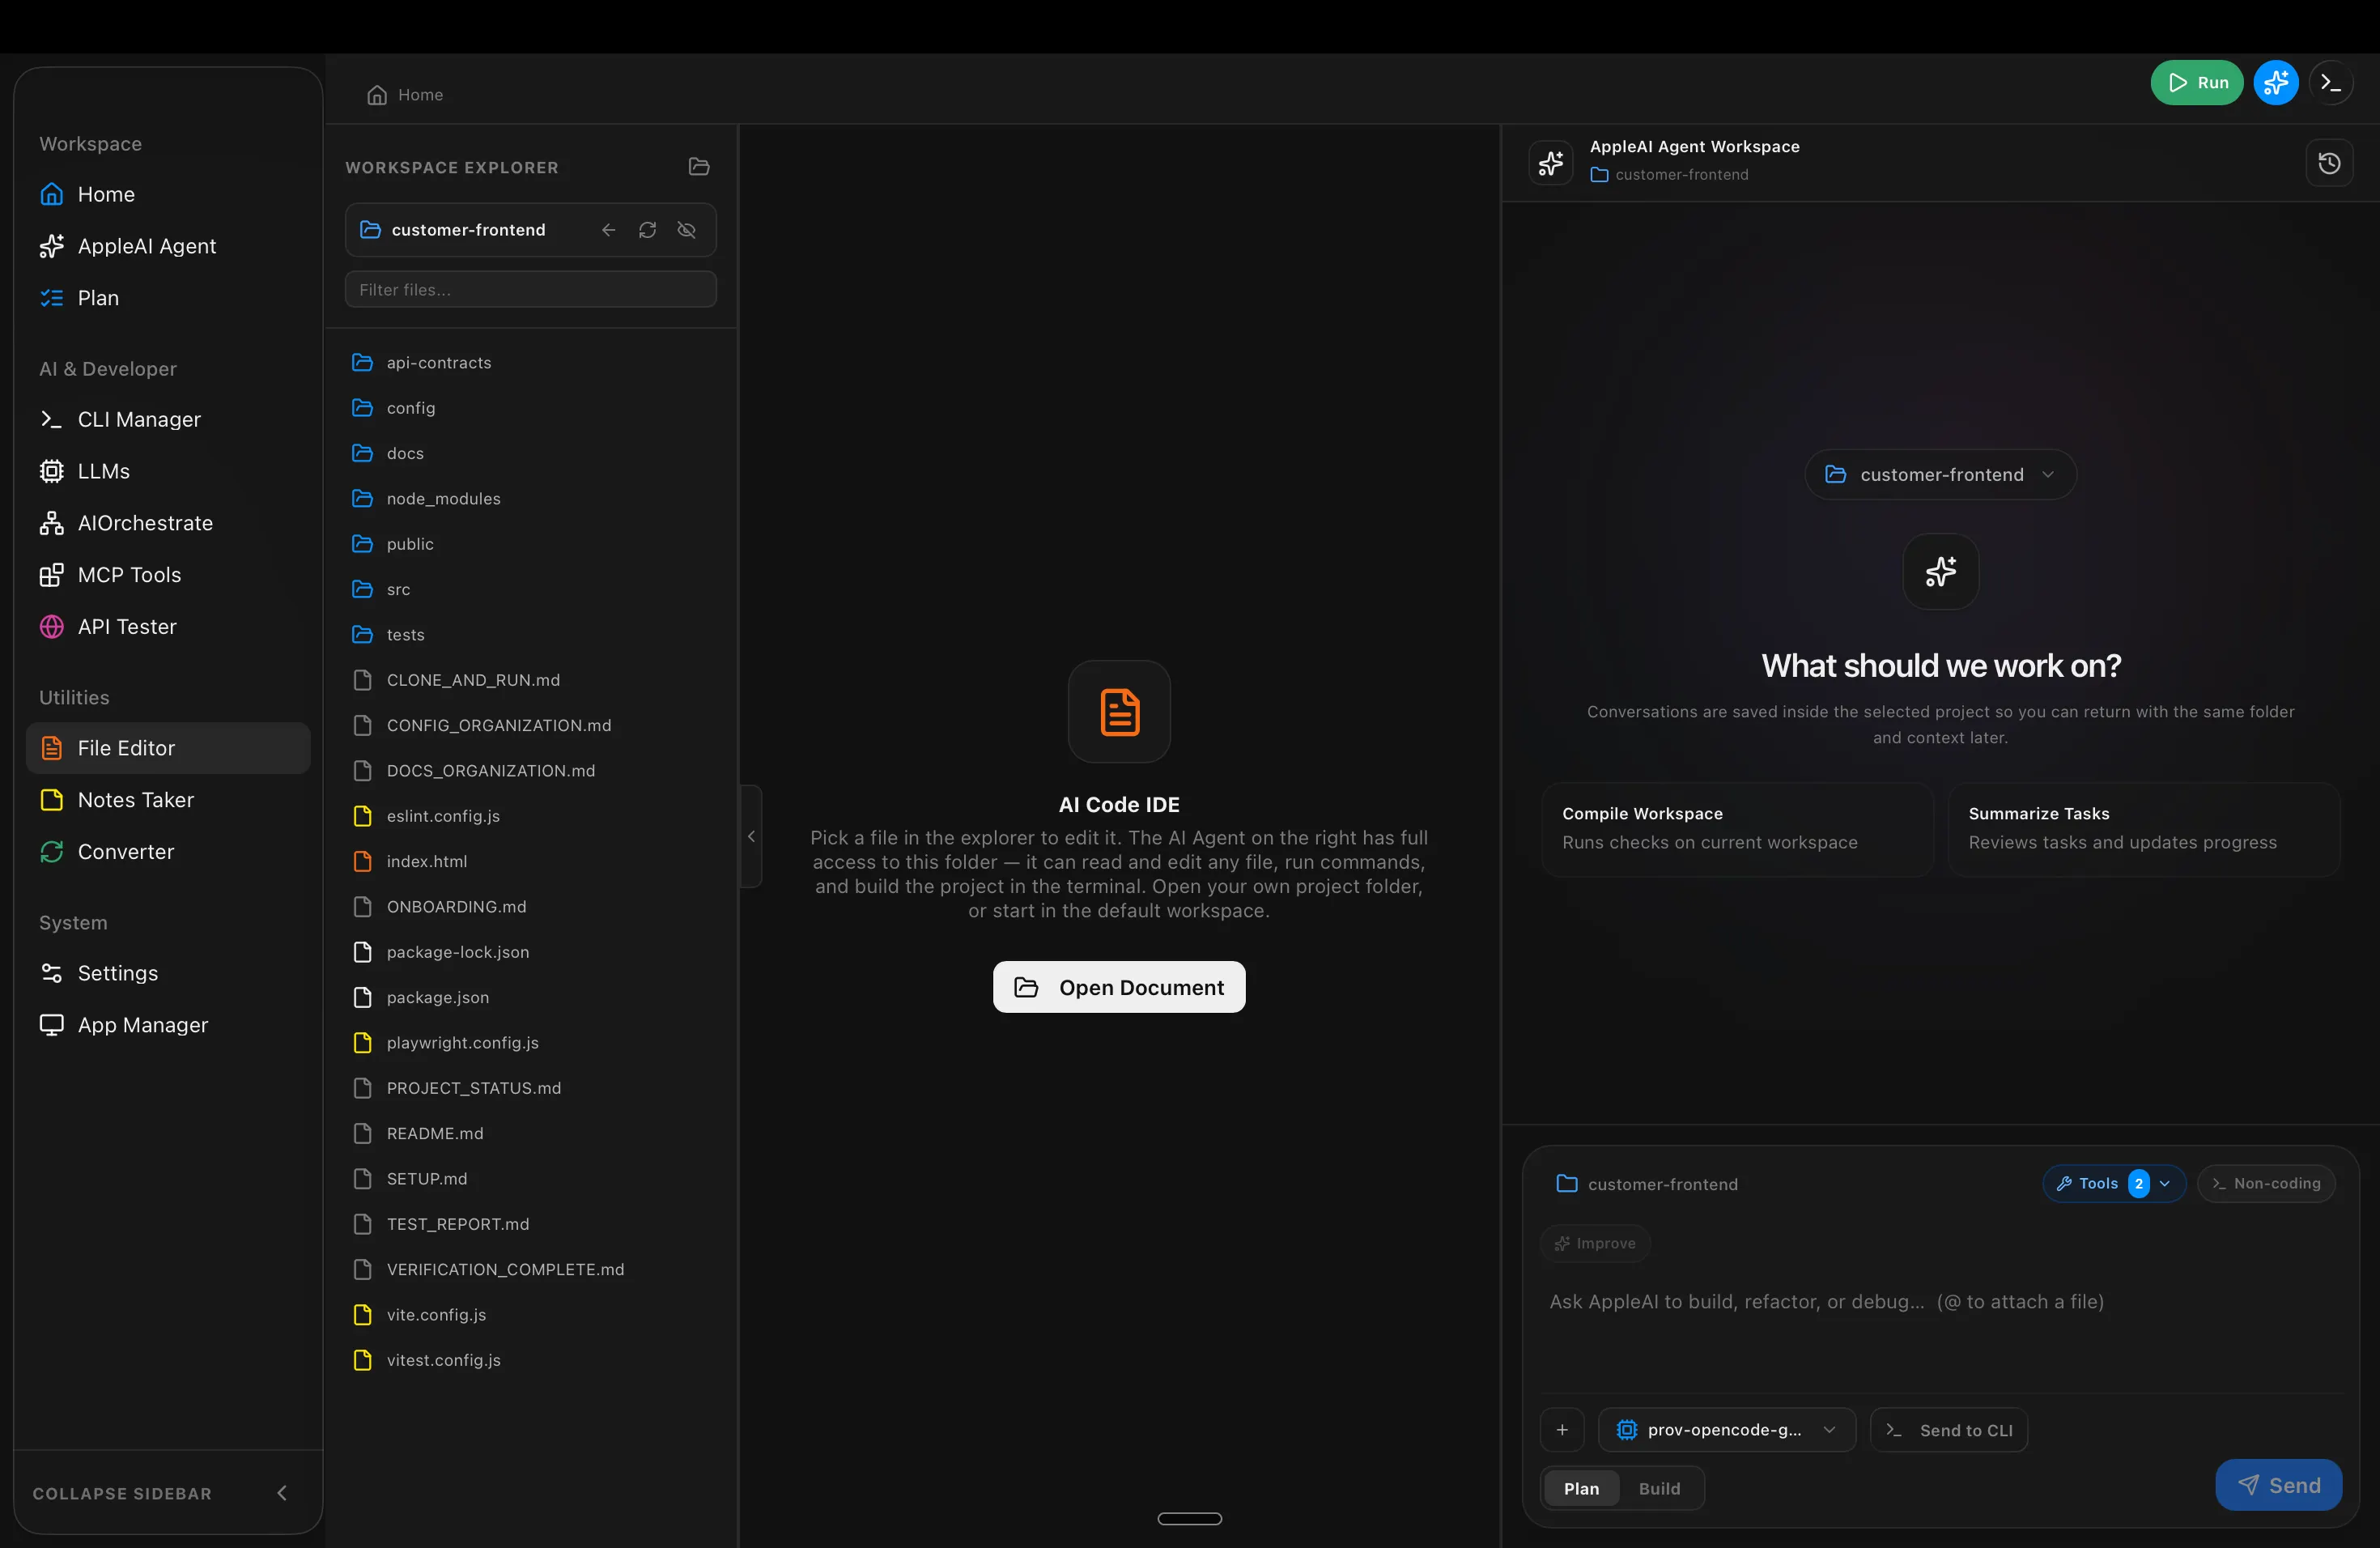Viewport: 2380px width, 1548px height.
Task: Click the MCP Tools icon
Action: coord(51,575)
